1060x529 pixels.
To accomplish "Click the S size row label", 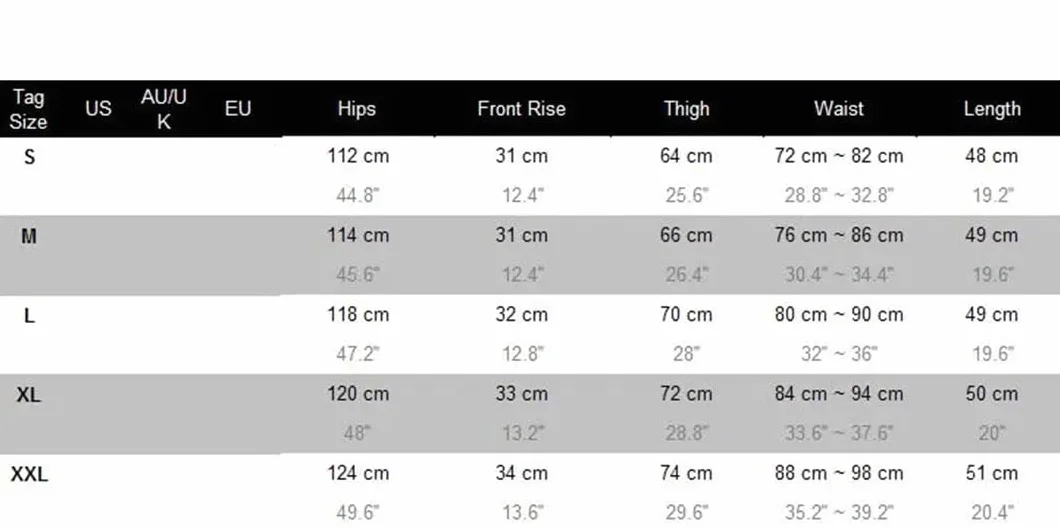I will [29, 157].
